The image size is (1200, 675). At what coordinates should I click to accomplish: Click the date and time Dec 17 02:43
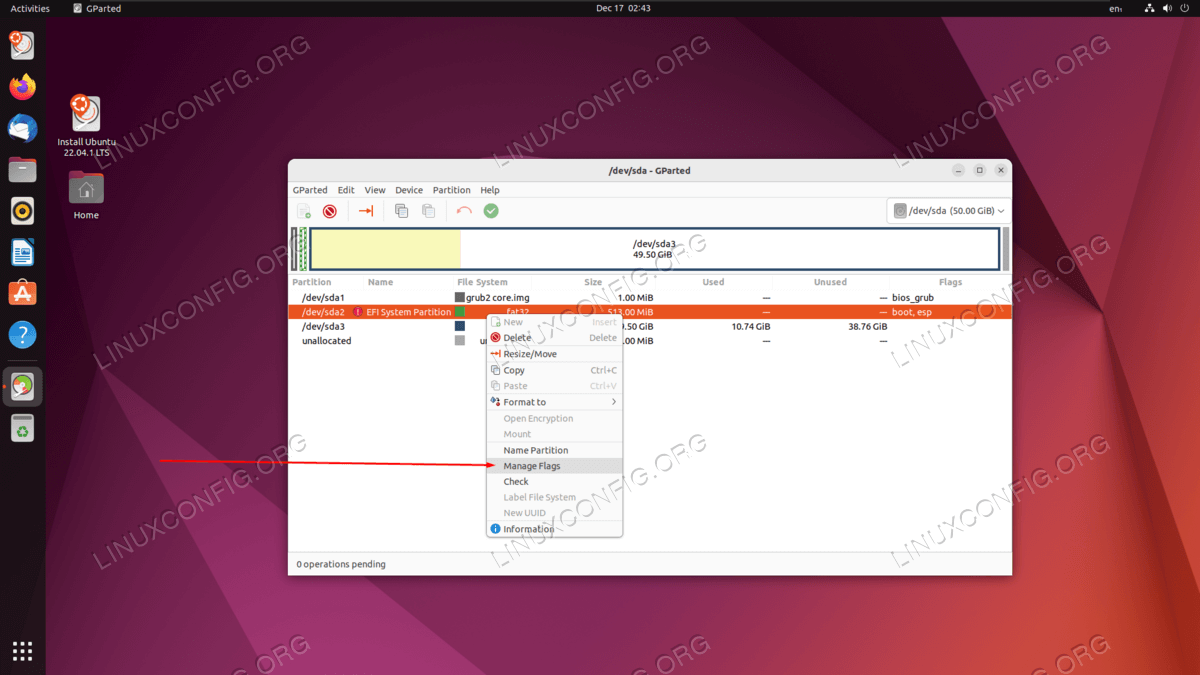(623, 8)
